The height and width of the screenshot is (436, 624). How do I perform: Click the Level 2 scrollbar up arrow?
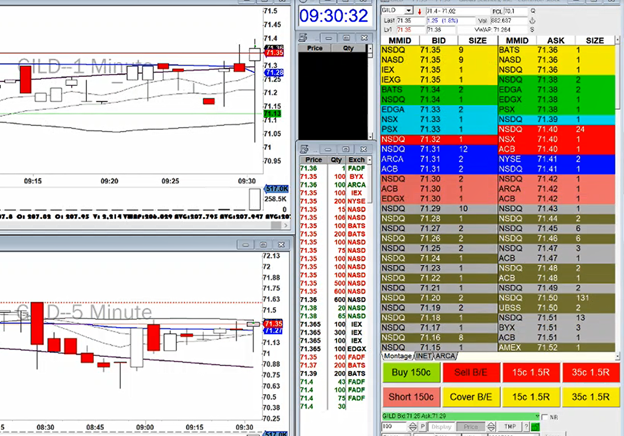[619, 40]
